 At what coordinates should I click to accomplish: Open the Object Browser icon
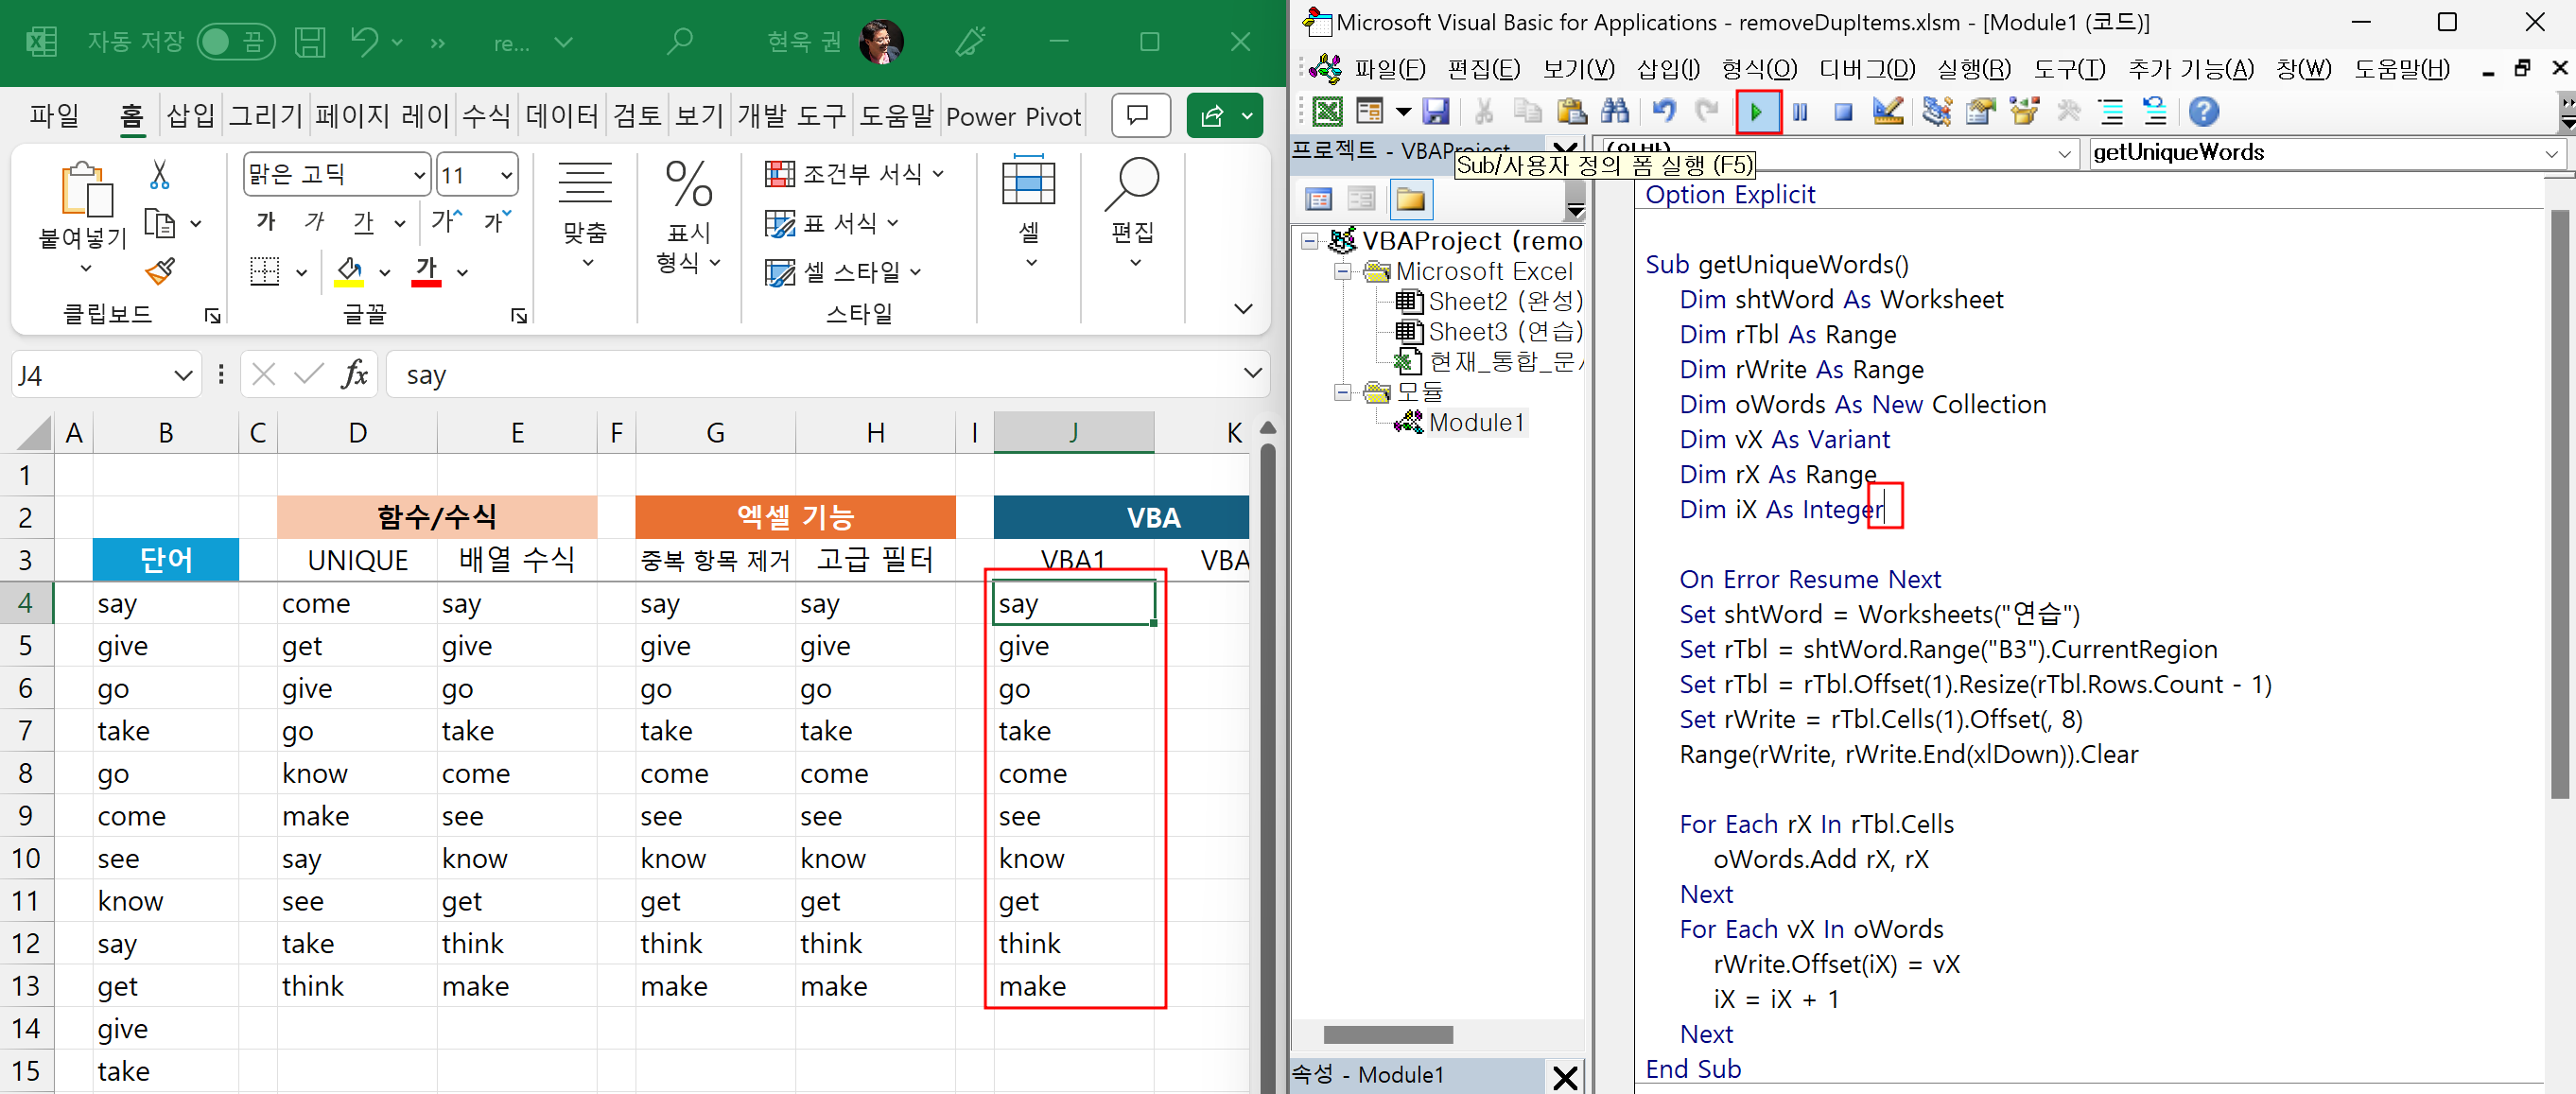[x=2024, y=112]
